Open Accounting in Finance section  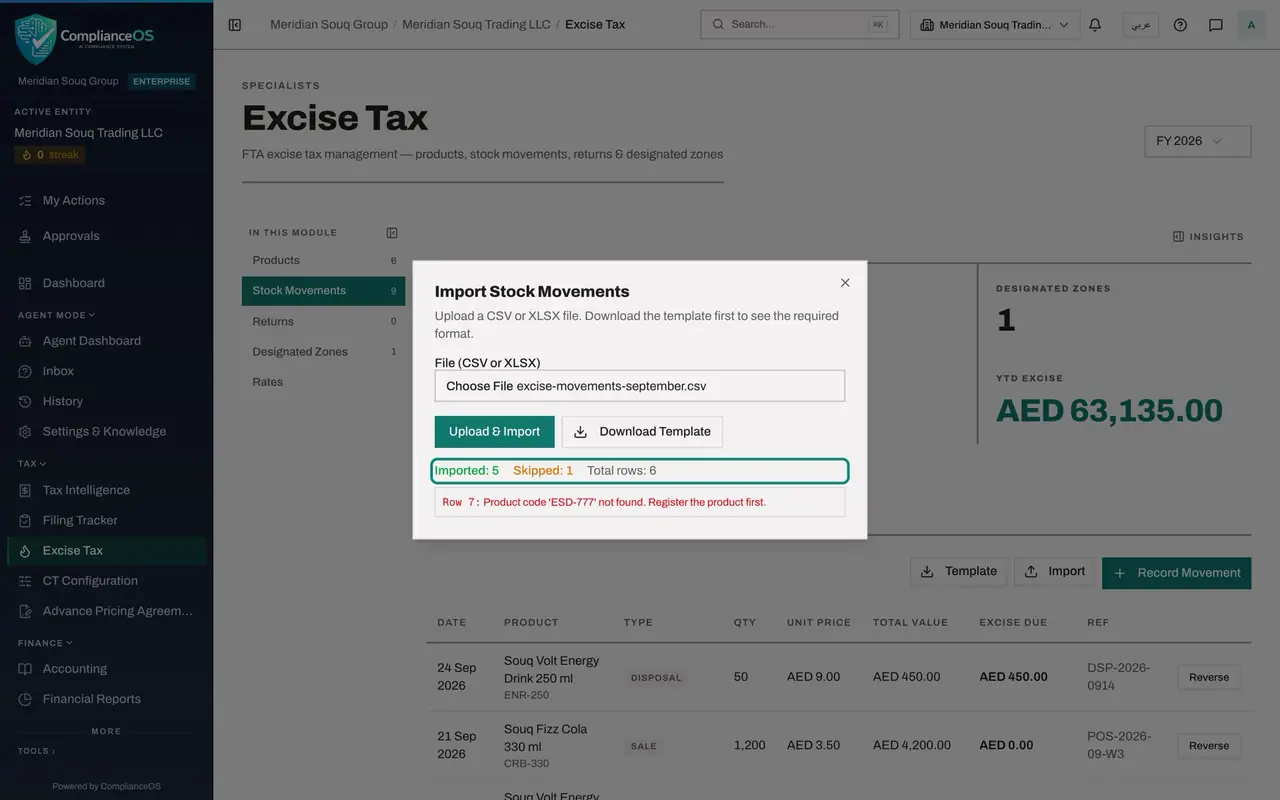pos(106,669)
